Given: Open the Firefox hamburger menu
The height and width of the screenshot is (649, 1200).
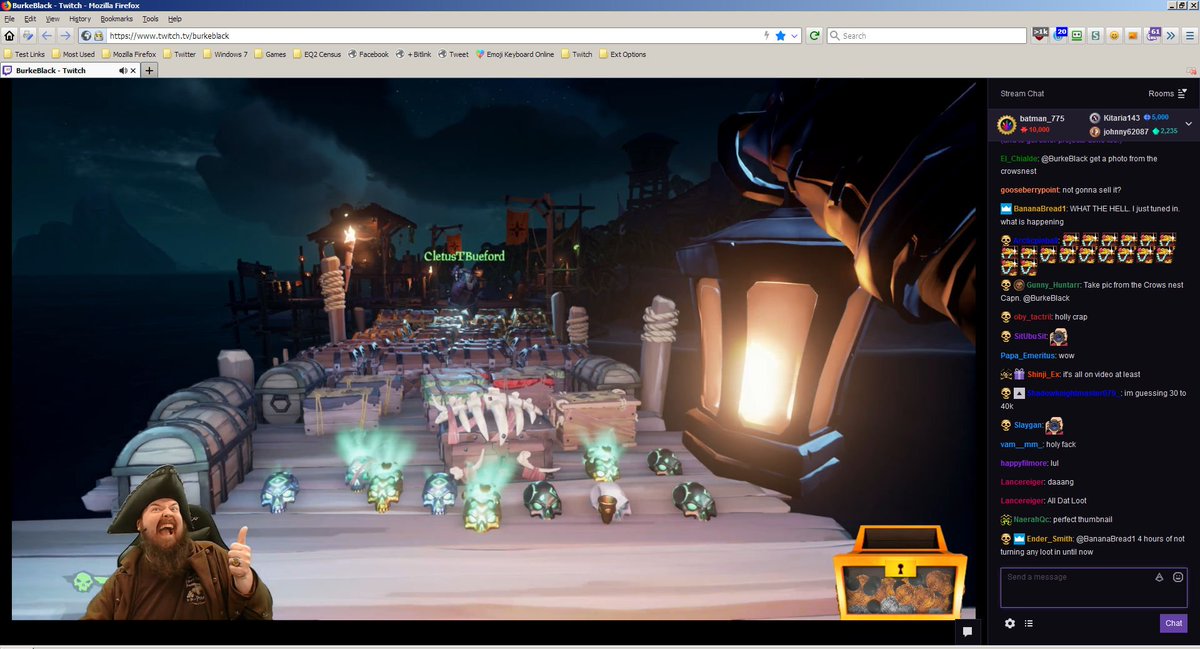Looking at the screenshot, I should (x=1188, y=36).
